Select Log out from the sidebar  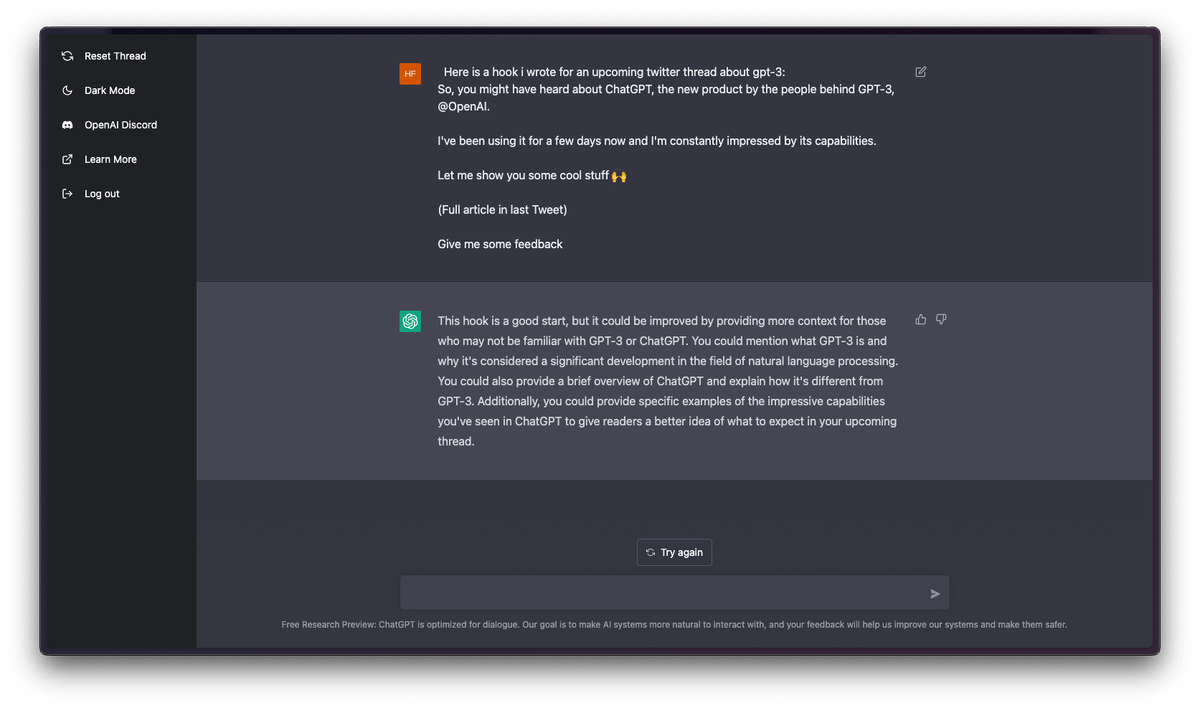(102, 194)
